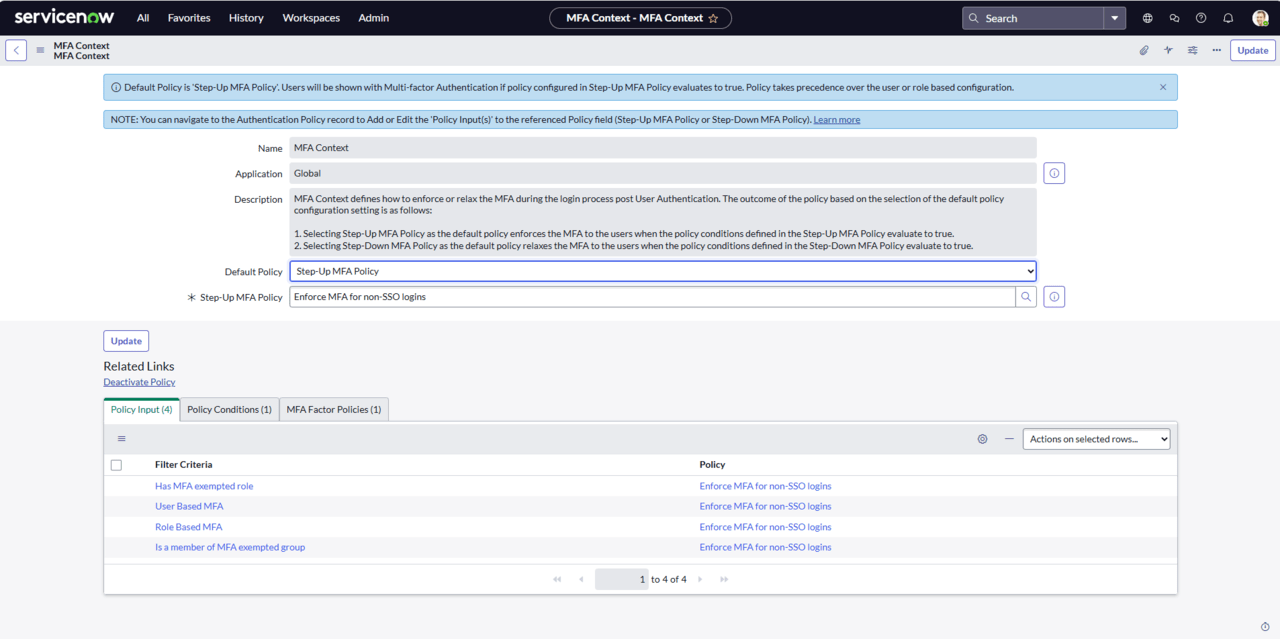Sort by the Policy column header
This screenshot has width=1280, height=639.
(x=712, y=465)
